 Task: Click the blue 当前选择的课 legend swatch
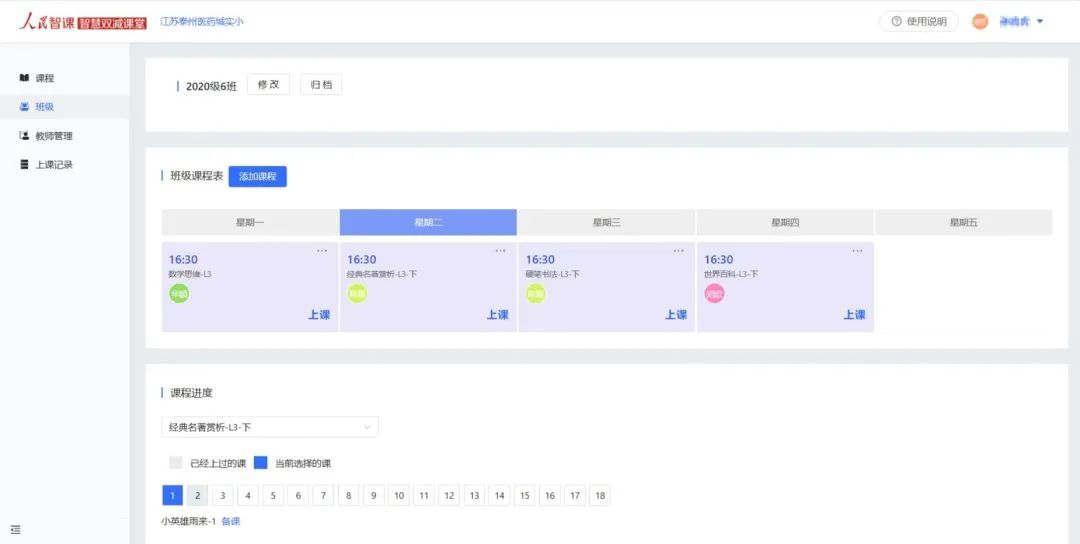click(260, 463)
